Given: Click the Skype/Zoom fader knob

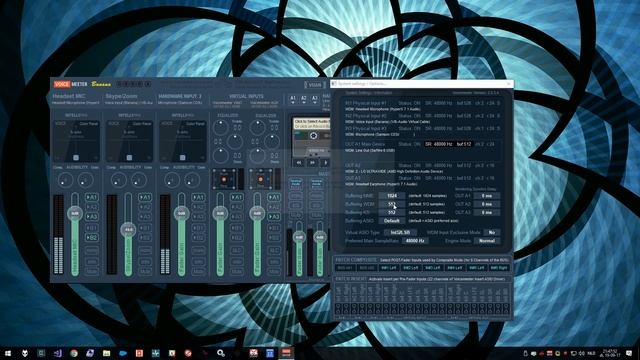Looking at the screenshot, I should (x=128, y=229).
